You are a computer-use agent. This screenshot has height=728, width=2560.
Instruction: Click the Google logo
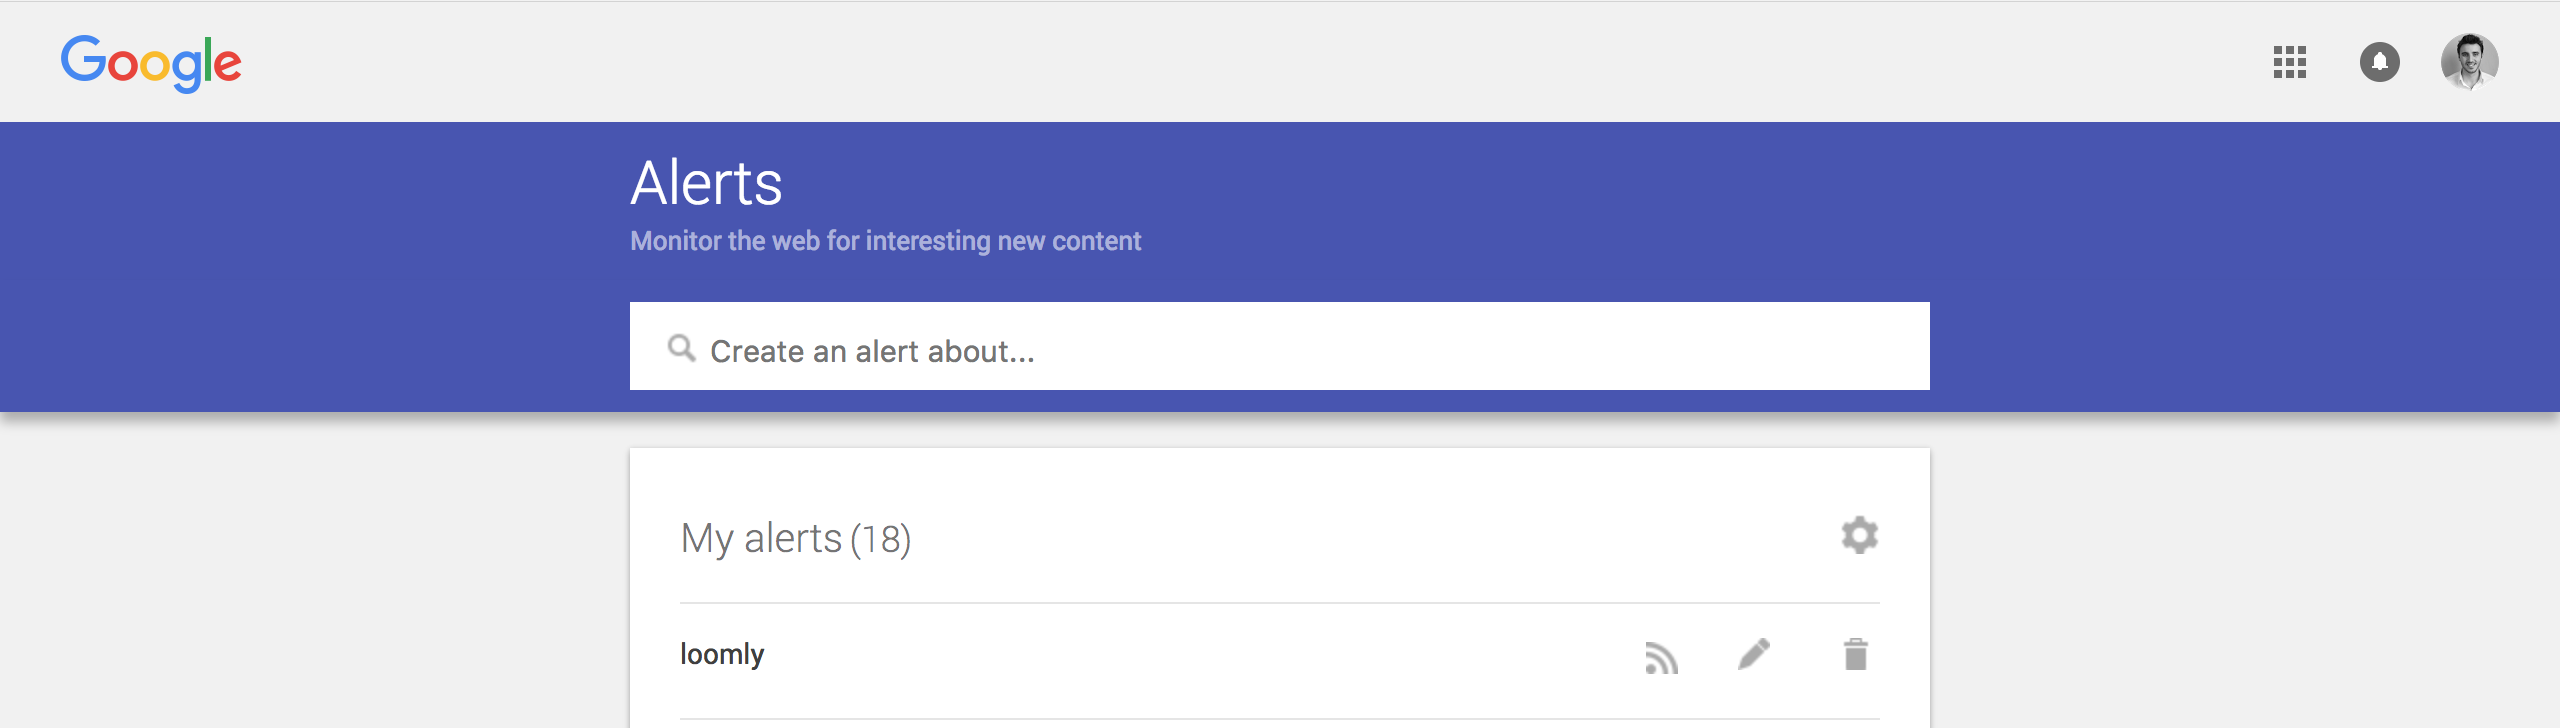pos(151,62)
